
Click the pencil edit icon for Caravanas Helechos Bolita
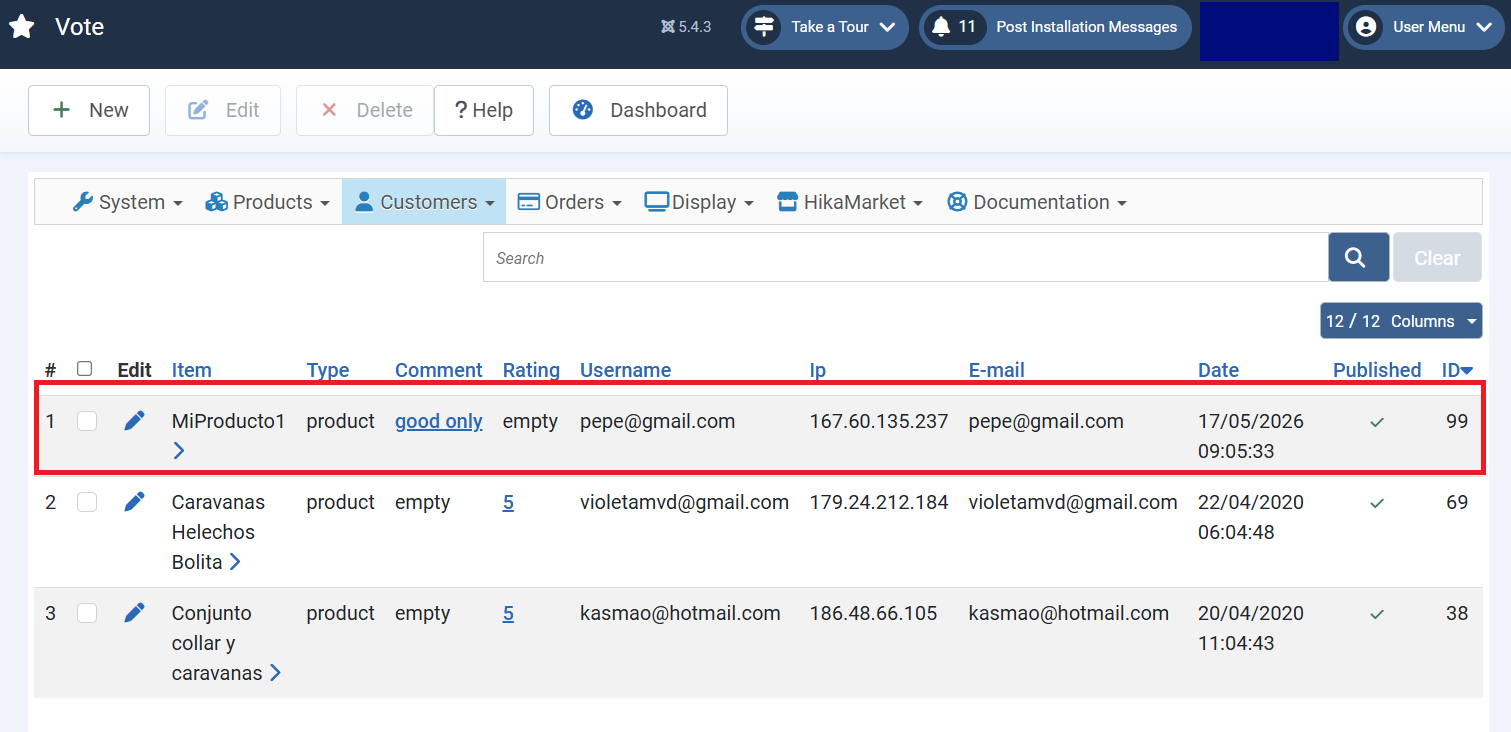[x=134, y=502]
